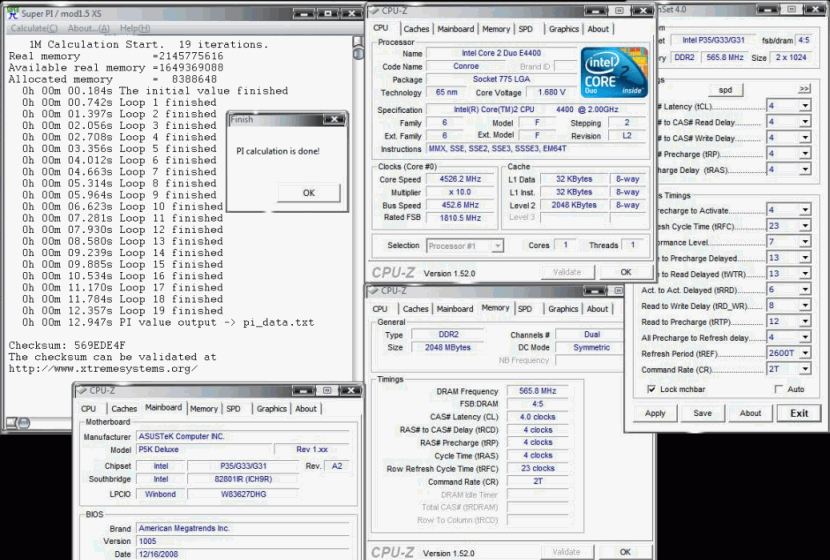This screenshot has height=560, width=830.
Task: Open the Read to Precharge (tRTP) dropdown
Action: pos(805,321)
